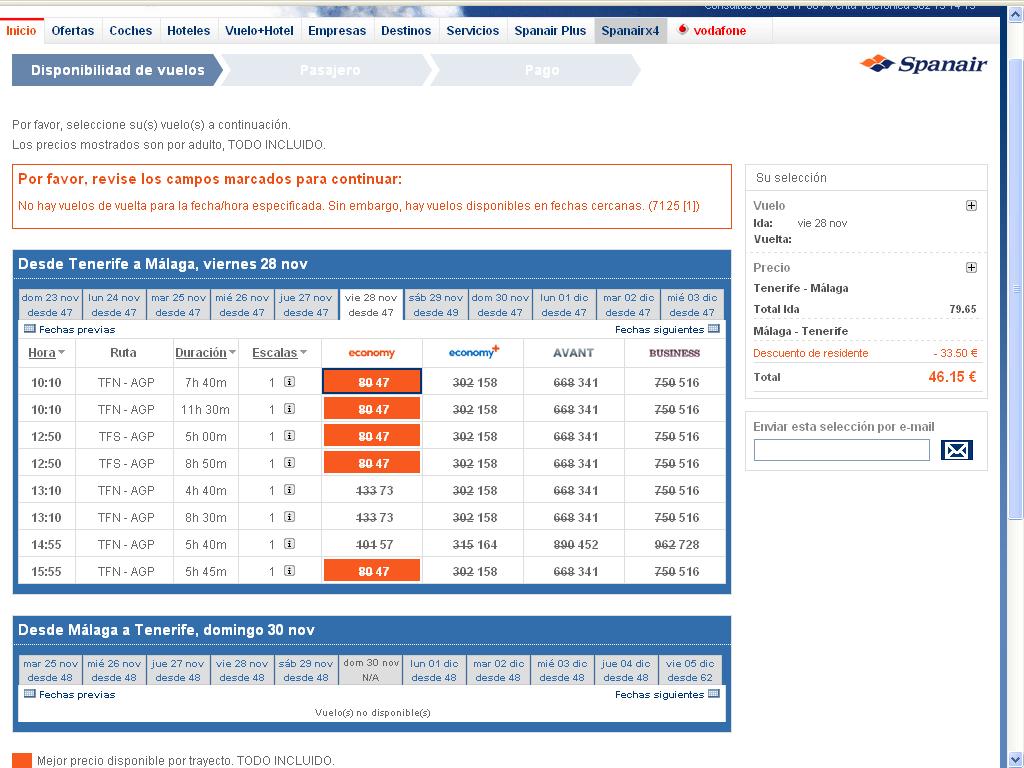The width and height of the screenshot is (1024, 768).
Task: Expand the Vuelo section in Su selección
Action: [x=970, y=206]
